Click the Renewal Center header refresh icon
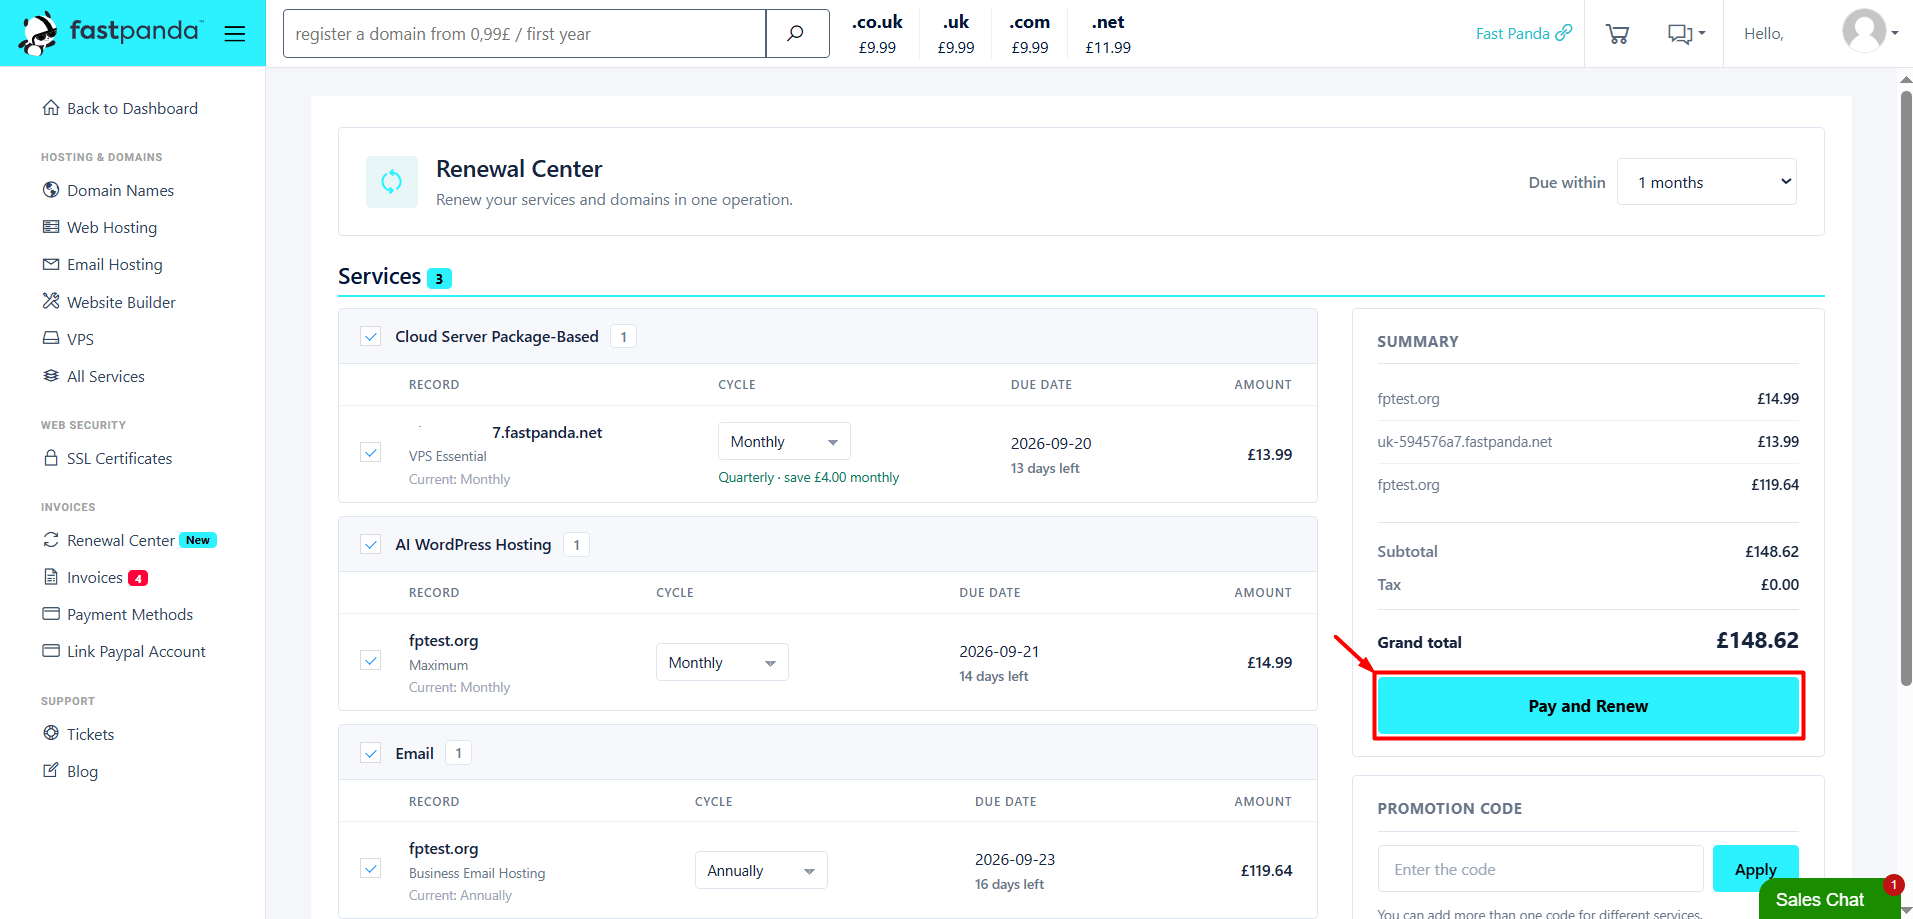Image resolution: width=1913 pixels, height=919 pixels. point(392,182)
